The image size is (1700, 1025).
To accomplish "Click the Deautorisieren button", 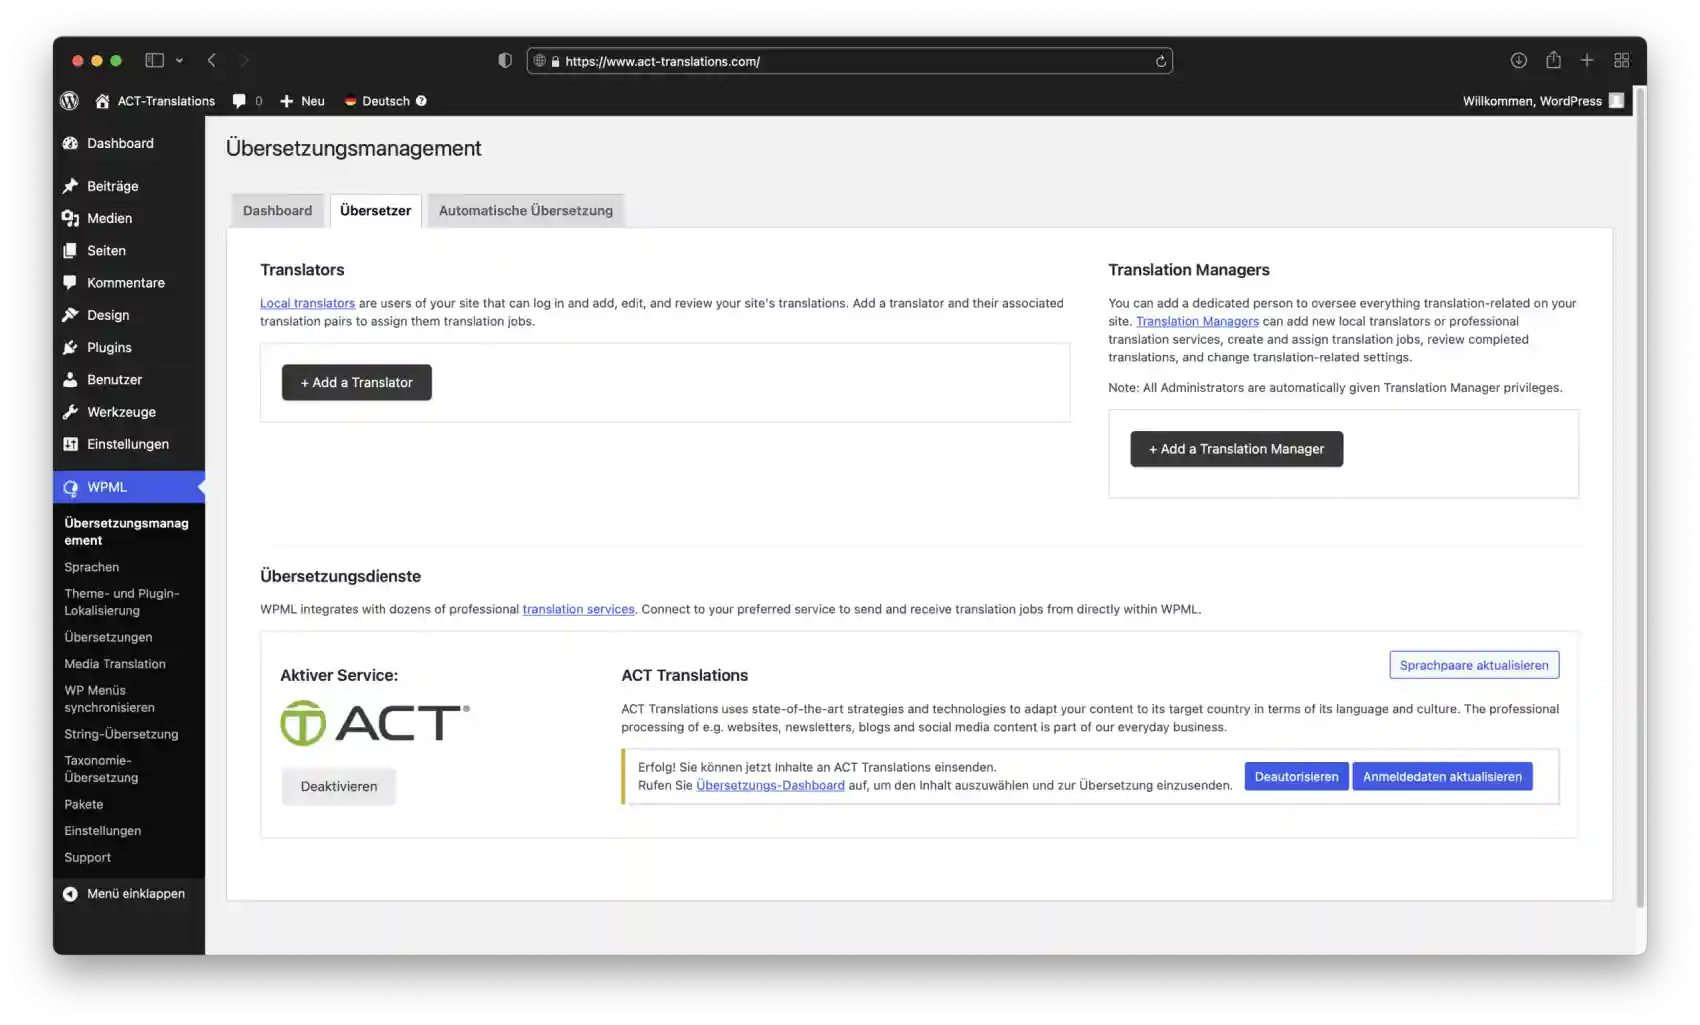I will point(1296,777).
